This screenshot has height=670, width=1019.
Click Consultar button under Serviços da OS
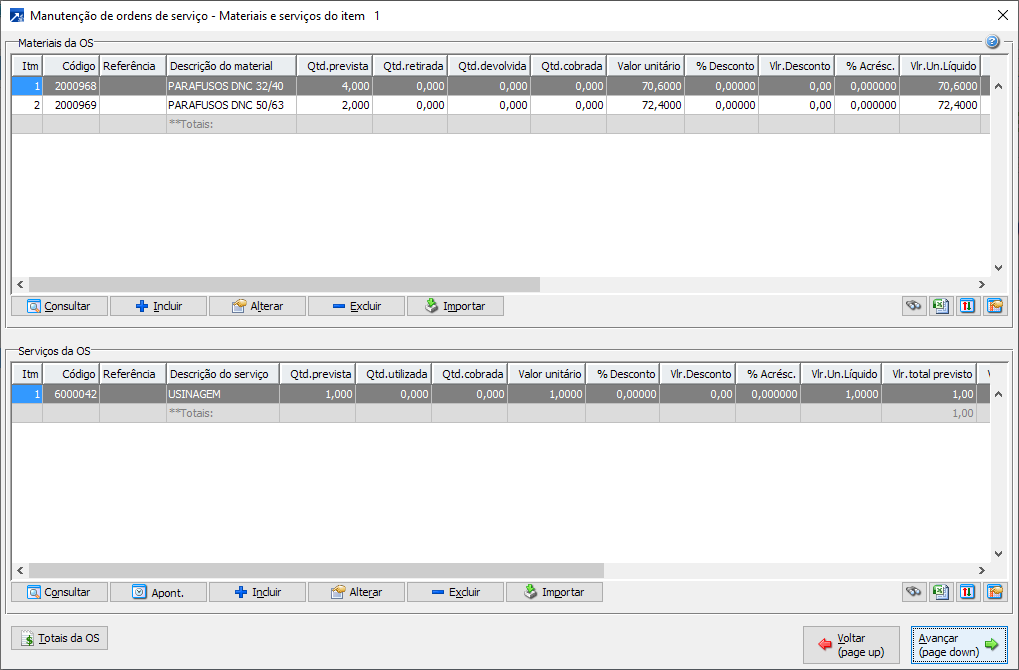click(x=60, y=592)
